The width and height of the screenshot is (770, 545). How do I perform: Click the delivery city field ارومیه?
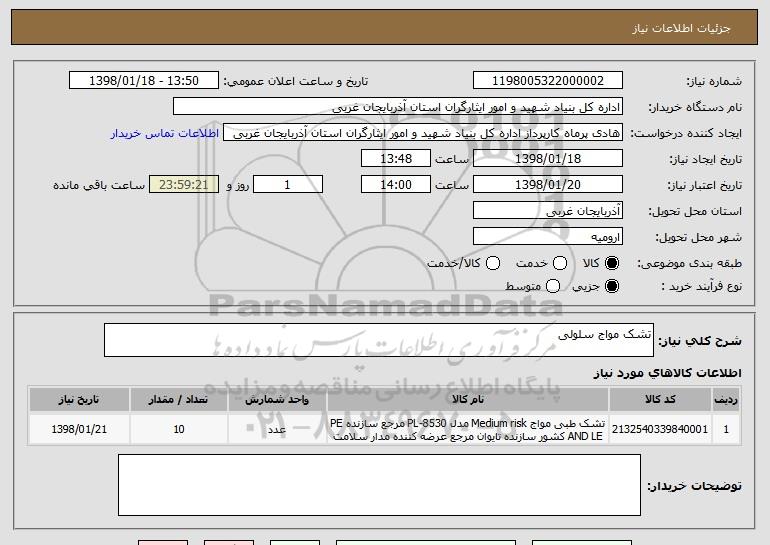548,236
